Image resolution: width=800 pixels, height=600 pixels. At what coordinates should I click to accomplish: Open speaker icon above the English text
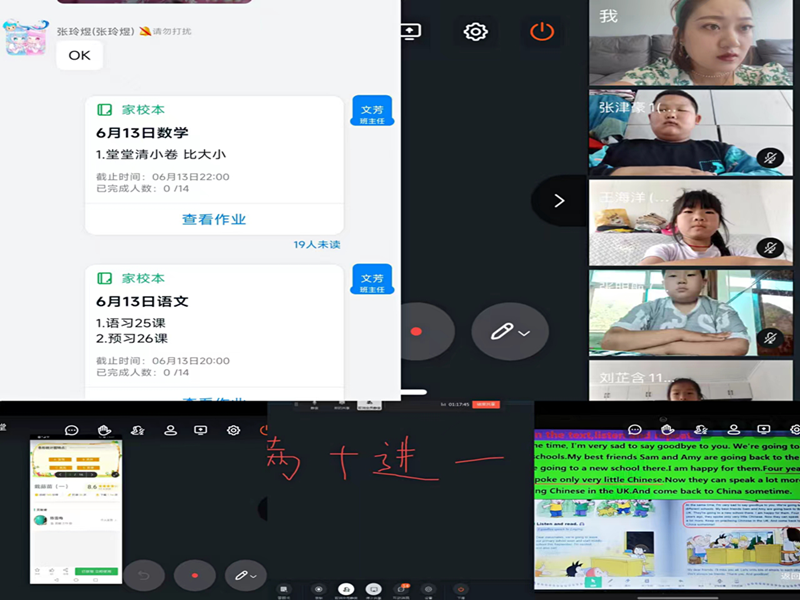[x=701, y=430]
